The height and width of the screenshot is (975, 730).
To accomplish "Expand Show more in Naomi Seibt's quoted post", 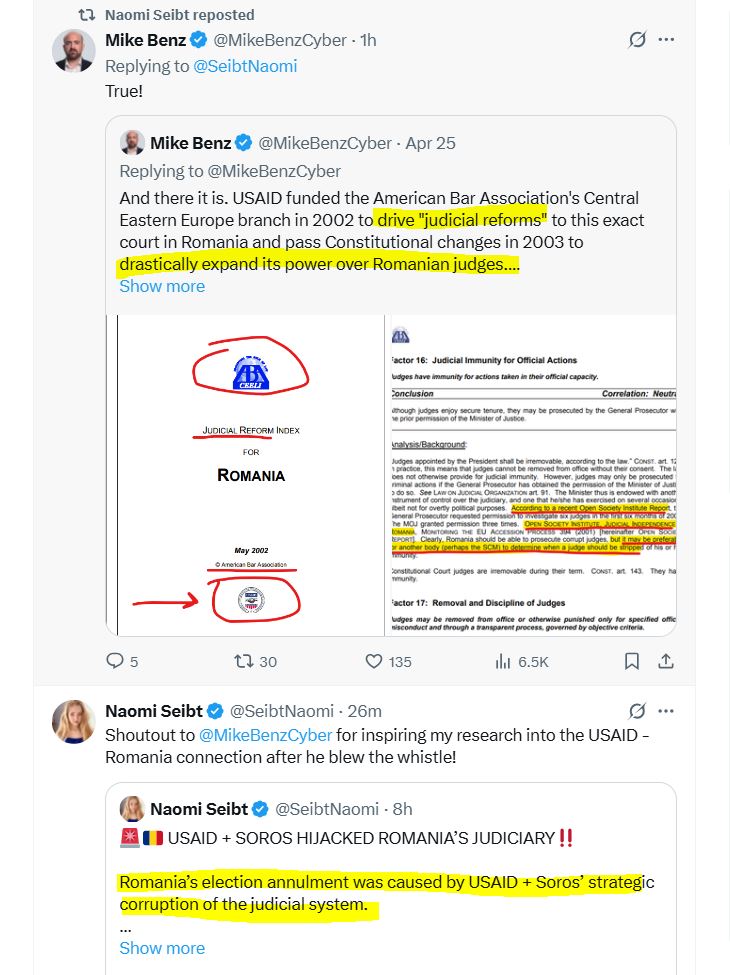I will point(162,948).
